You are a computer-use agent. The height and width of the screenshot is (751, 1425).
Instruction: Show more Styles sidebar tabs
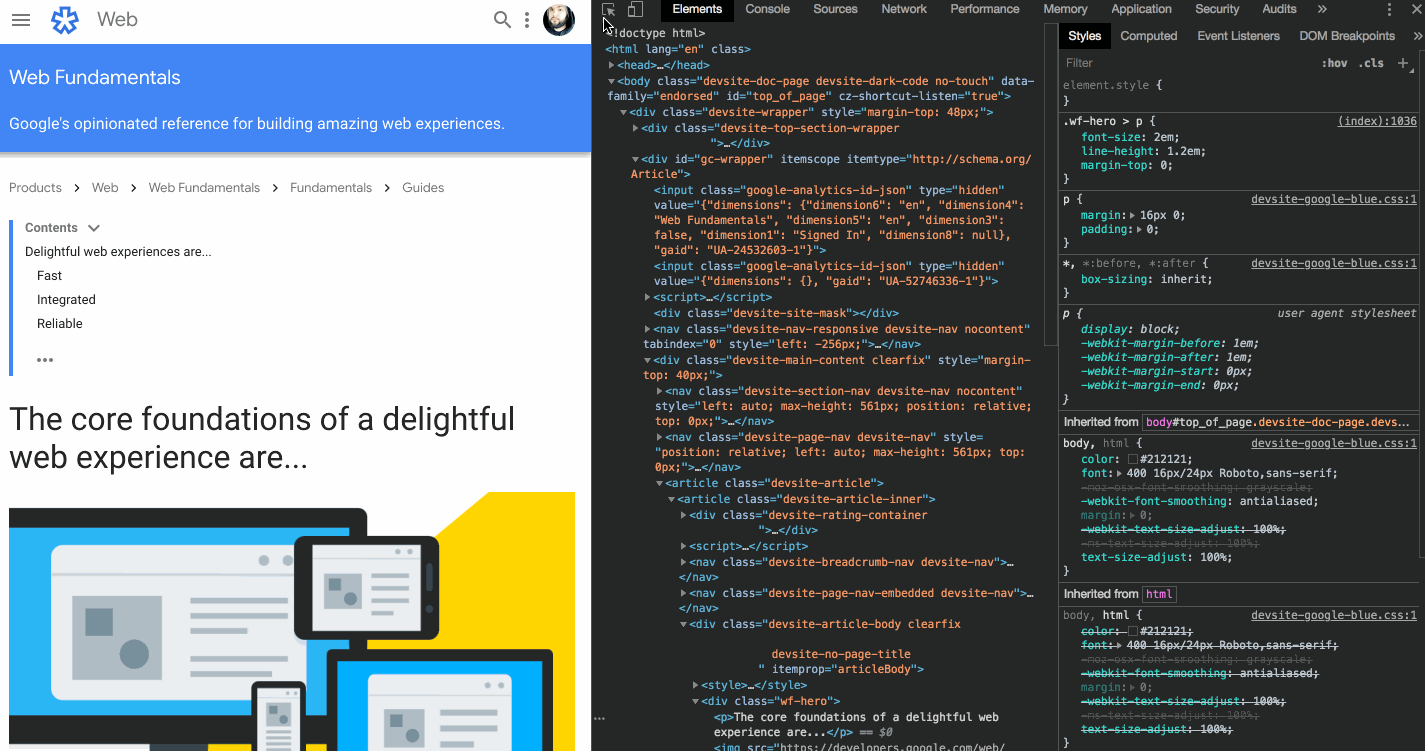pyautogui.click(x=1417, y=36)
